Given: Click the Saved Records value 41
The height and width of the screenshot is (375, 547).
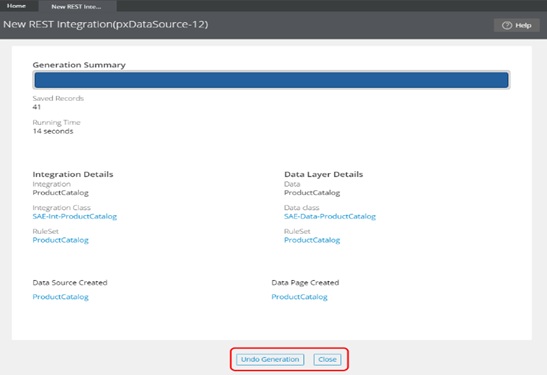Looking at the screenshot, I should [37, 107].
